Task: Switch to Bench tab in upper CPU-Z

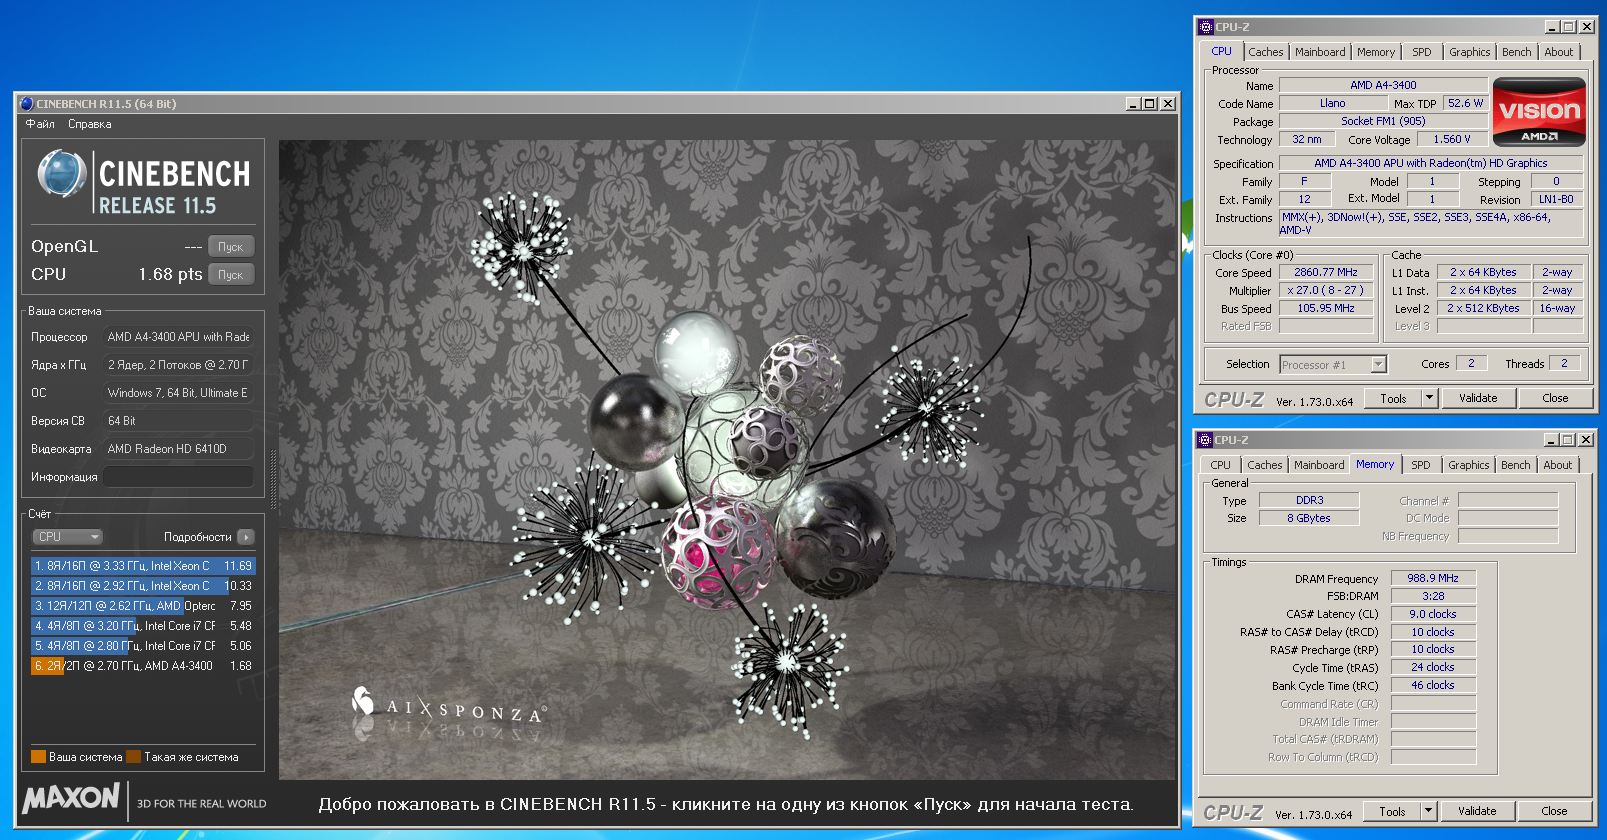Action: (x=1516, y=52)
